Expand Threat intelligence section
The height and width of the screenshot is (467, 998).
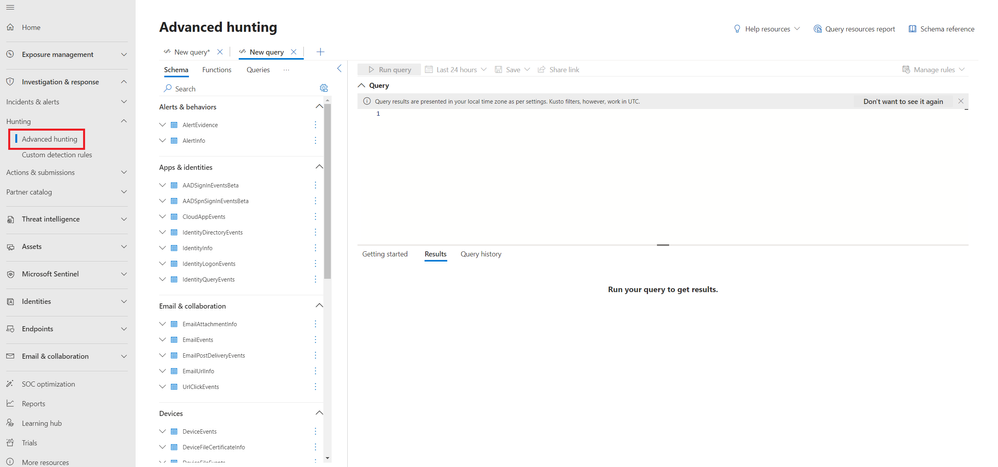pos(123,220)
